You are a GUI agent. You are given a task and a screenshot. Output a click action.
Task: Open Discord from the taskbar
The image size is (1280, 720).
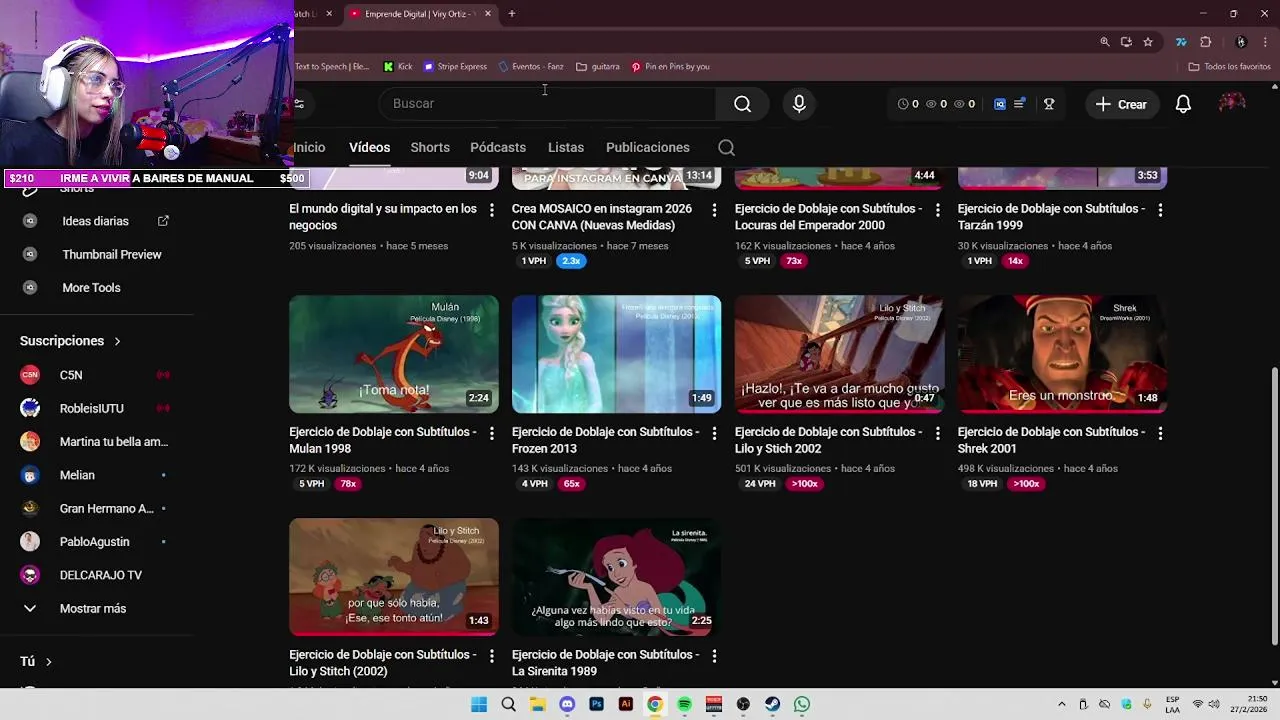567,704
